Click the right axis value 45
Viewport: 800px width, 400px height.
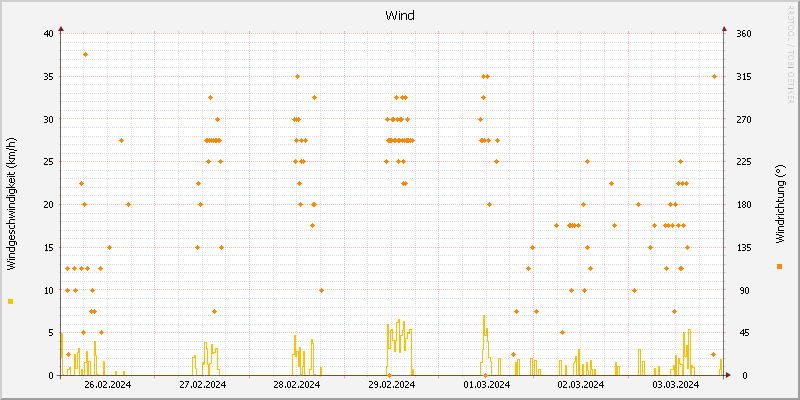[745, 333]
